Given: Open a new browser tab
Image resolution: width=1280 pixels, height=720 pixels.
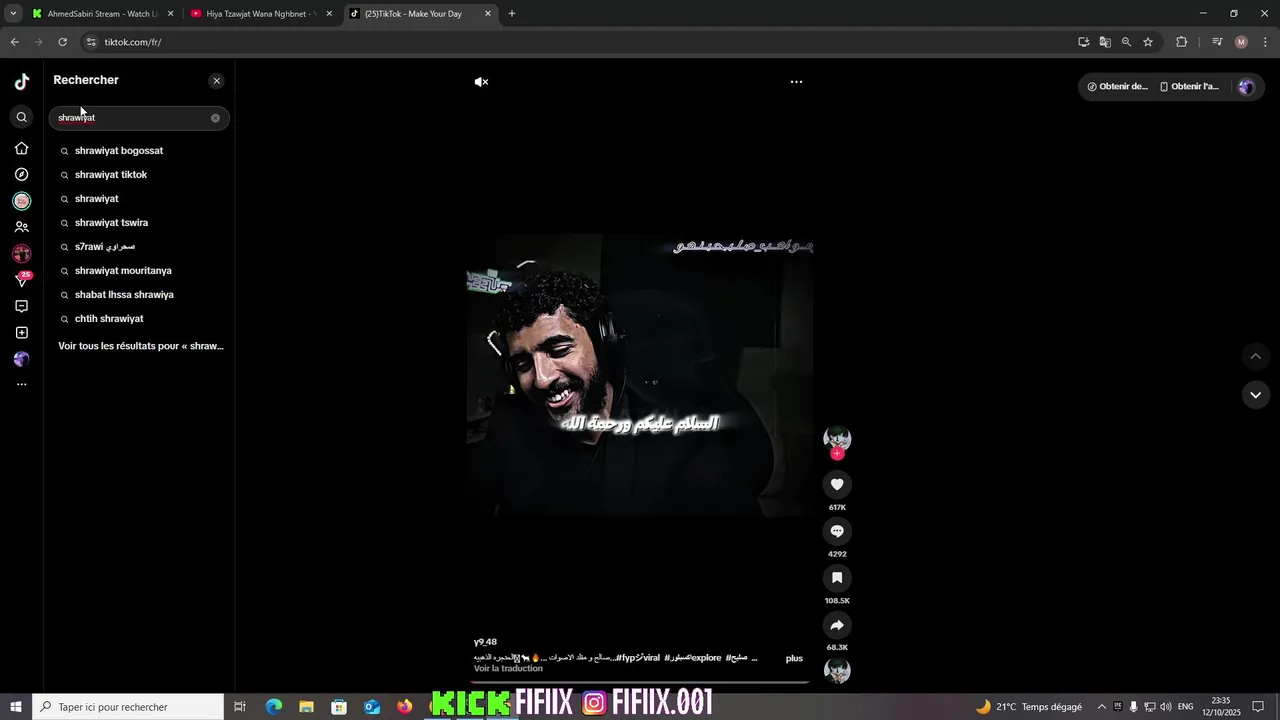Looking at the screenshot, I should 512,14.
